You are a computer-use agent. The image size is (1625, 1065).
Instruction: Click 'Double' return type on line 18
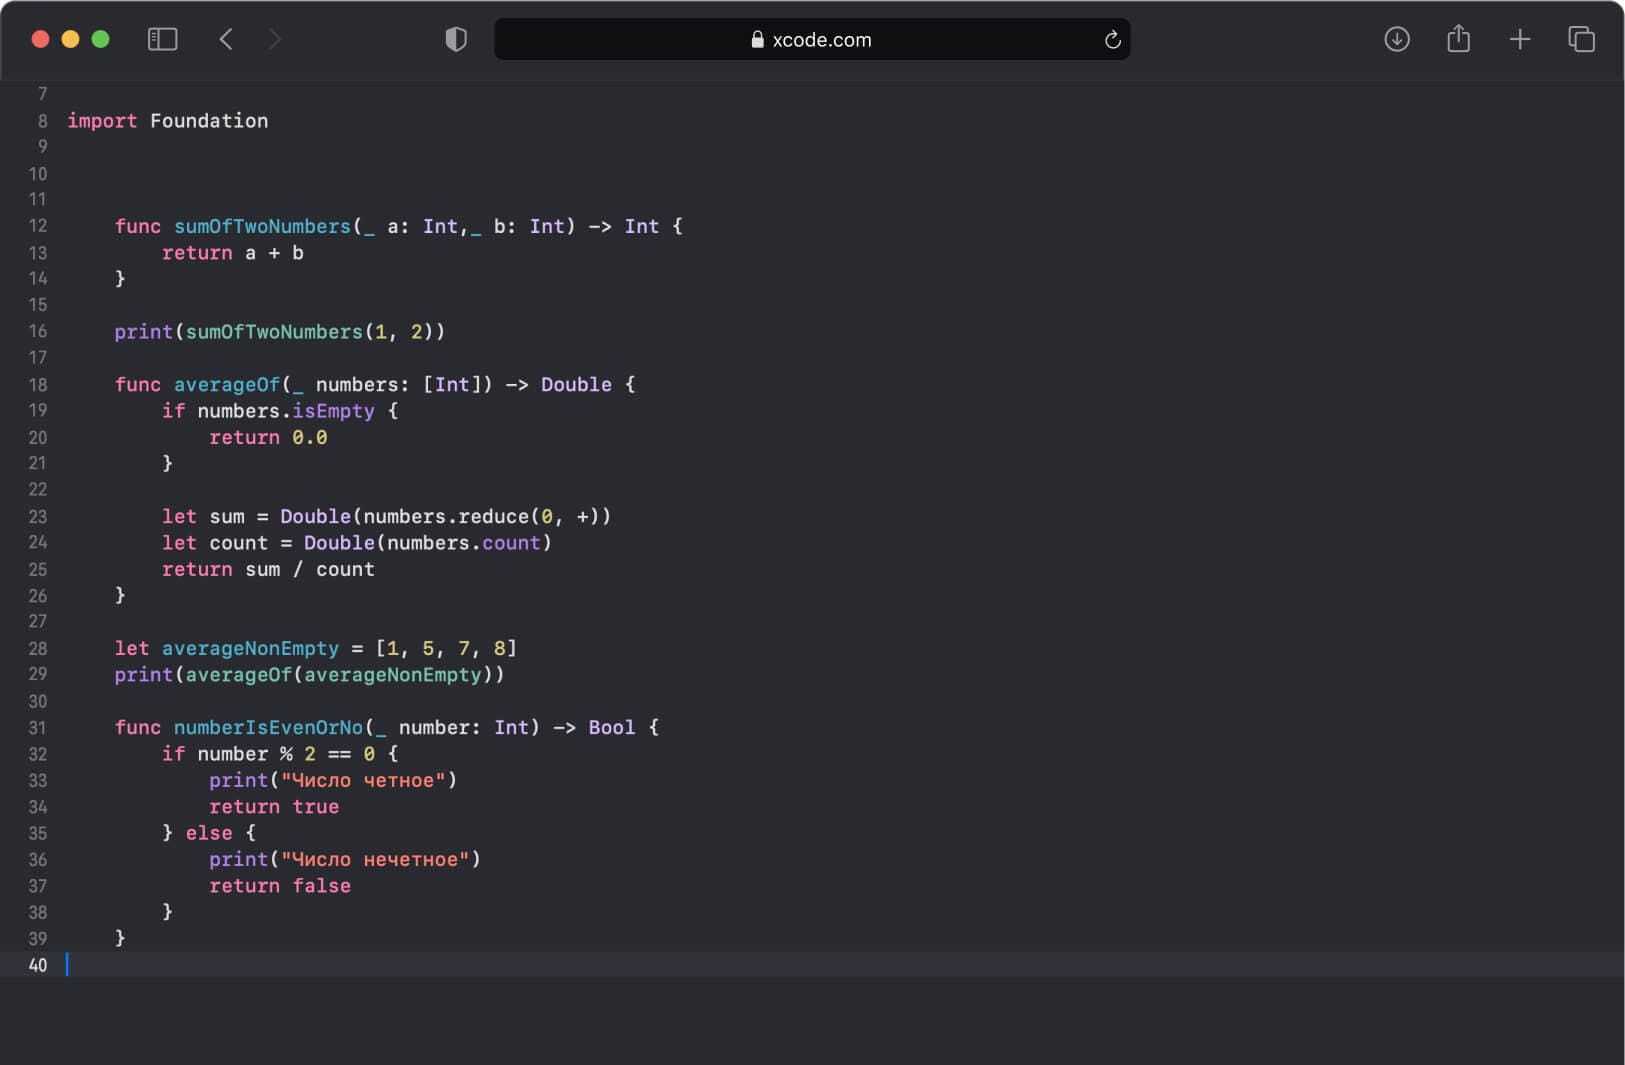point(576,385)
